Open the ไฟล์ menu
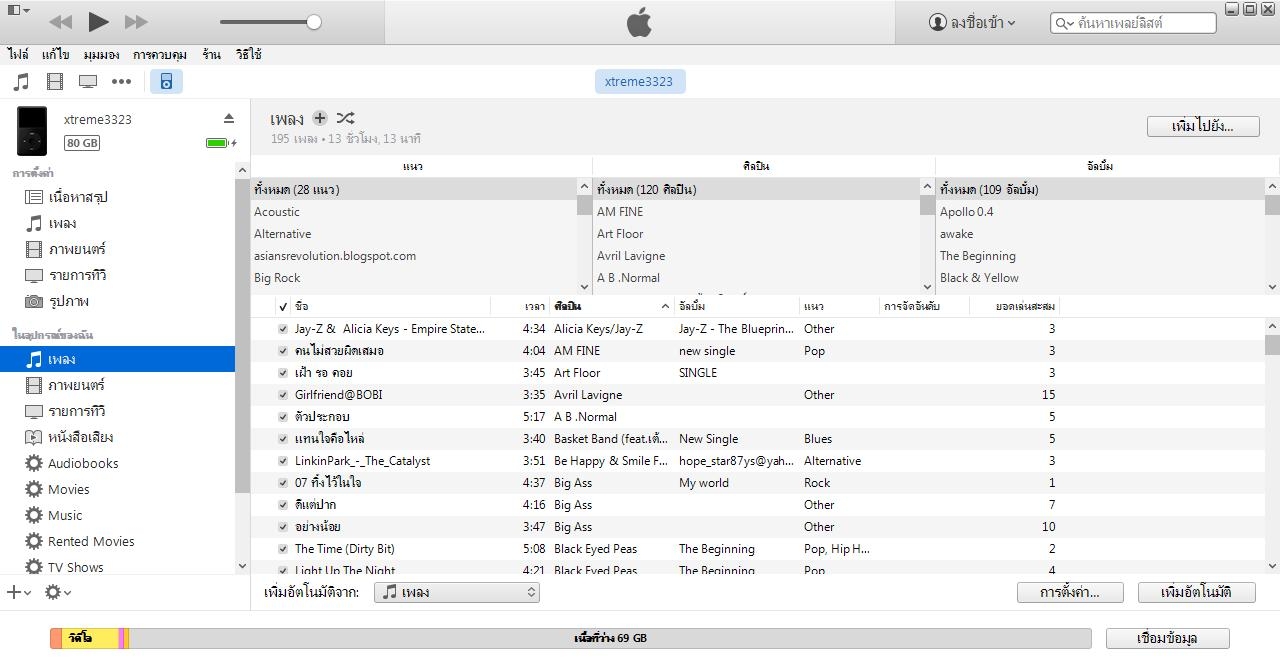 (x=18, y=54)
